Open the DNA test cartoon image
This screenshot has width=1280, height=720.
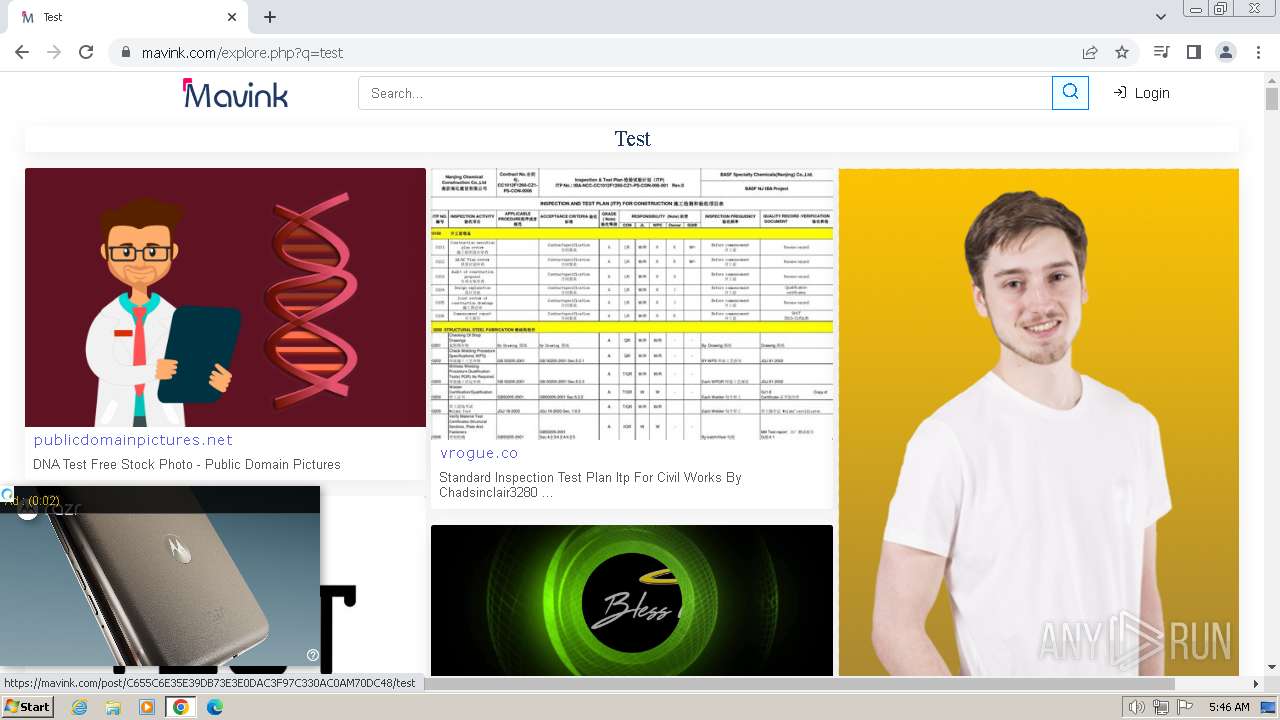point(225,297)
